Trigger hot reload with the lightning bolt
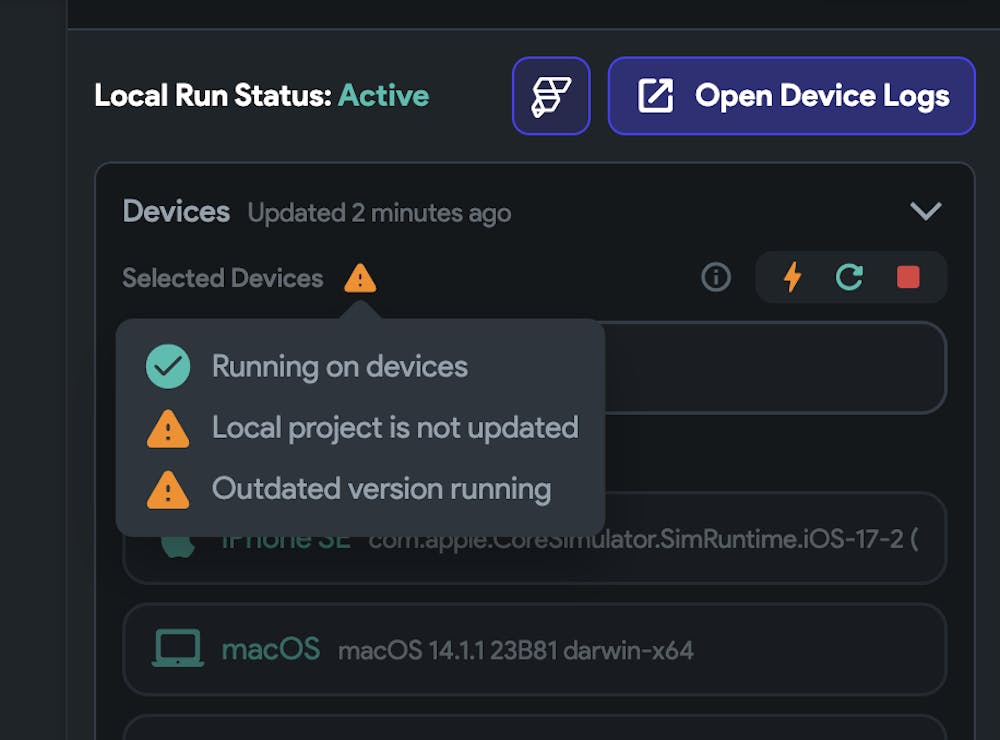 (x=792, y=277)
